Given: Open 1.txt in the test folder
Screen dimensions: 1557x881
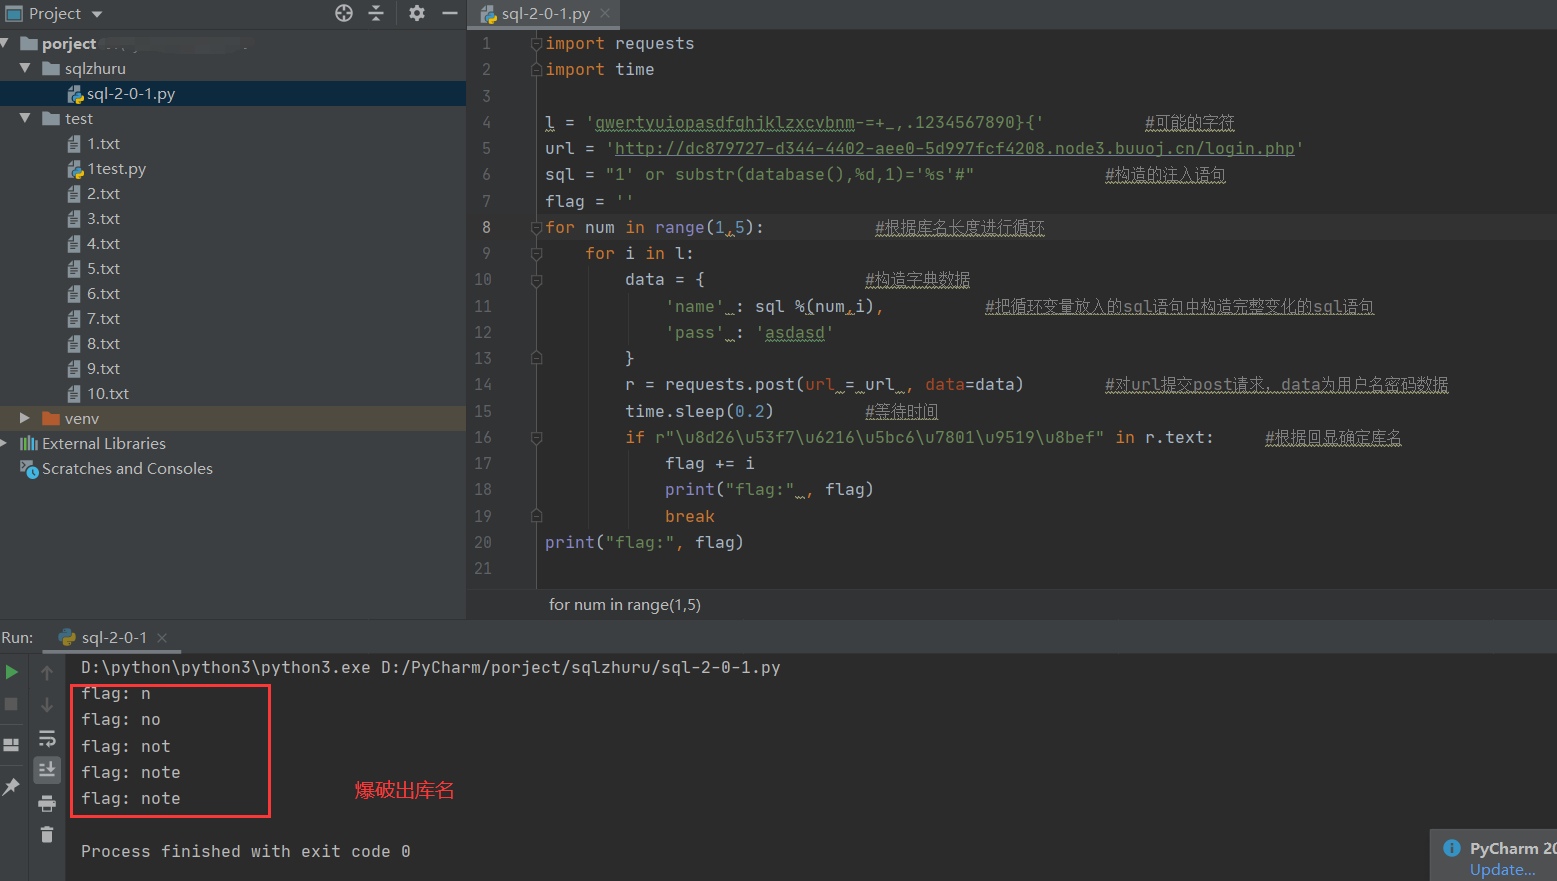Looking at the screenshot, I should [103, 143].
